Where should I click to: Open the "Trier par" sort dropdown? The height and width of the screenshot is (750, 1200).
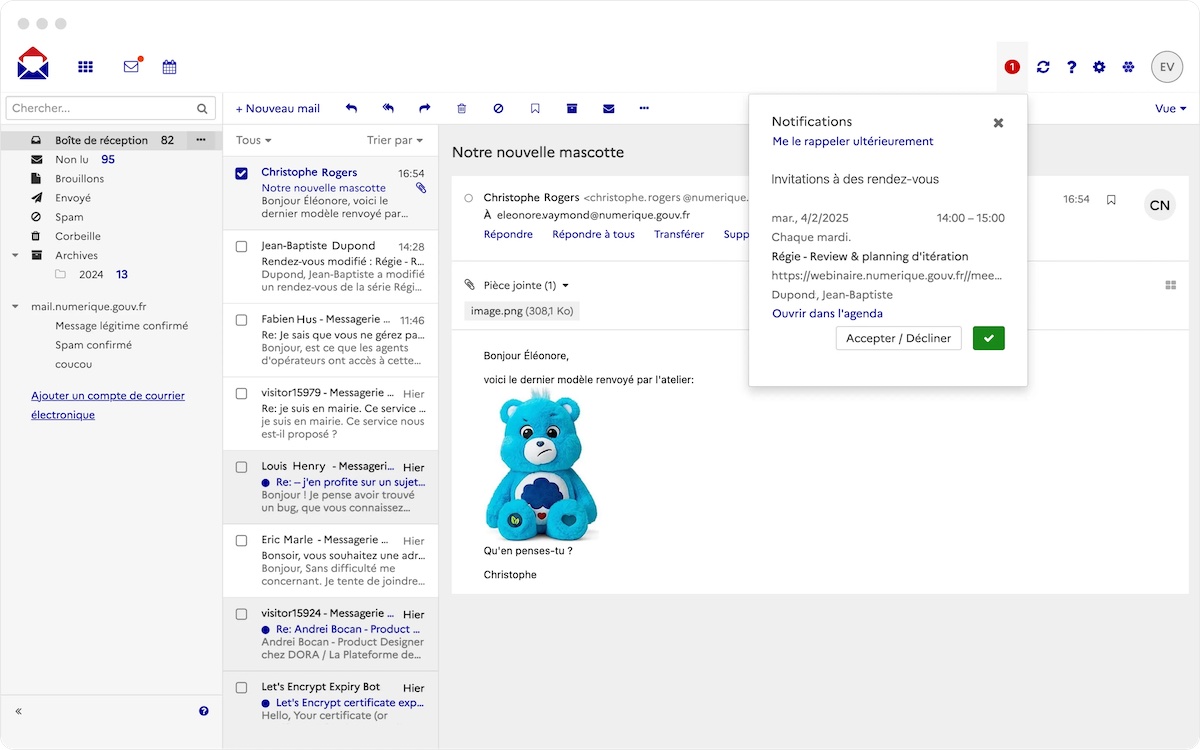pos(394,140)
